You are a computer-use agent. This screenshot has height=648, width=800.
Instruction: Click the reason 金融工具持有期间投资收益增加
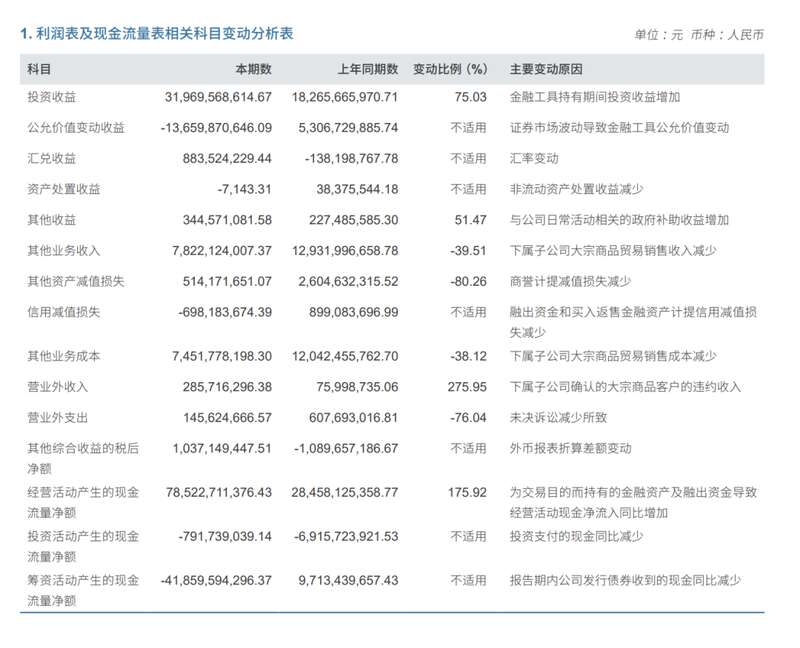(595, 97)
